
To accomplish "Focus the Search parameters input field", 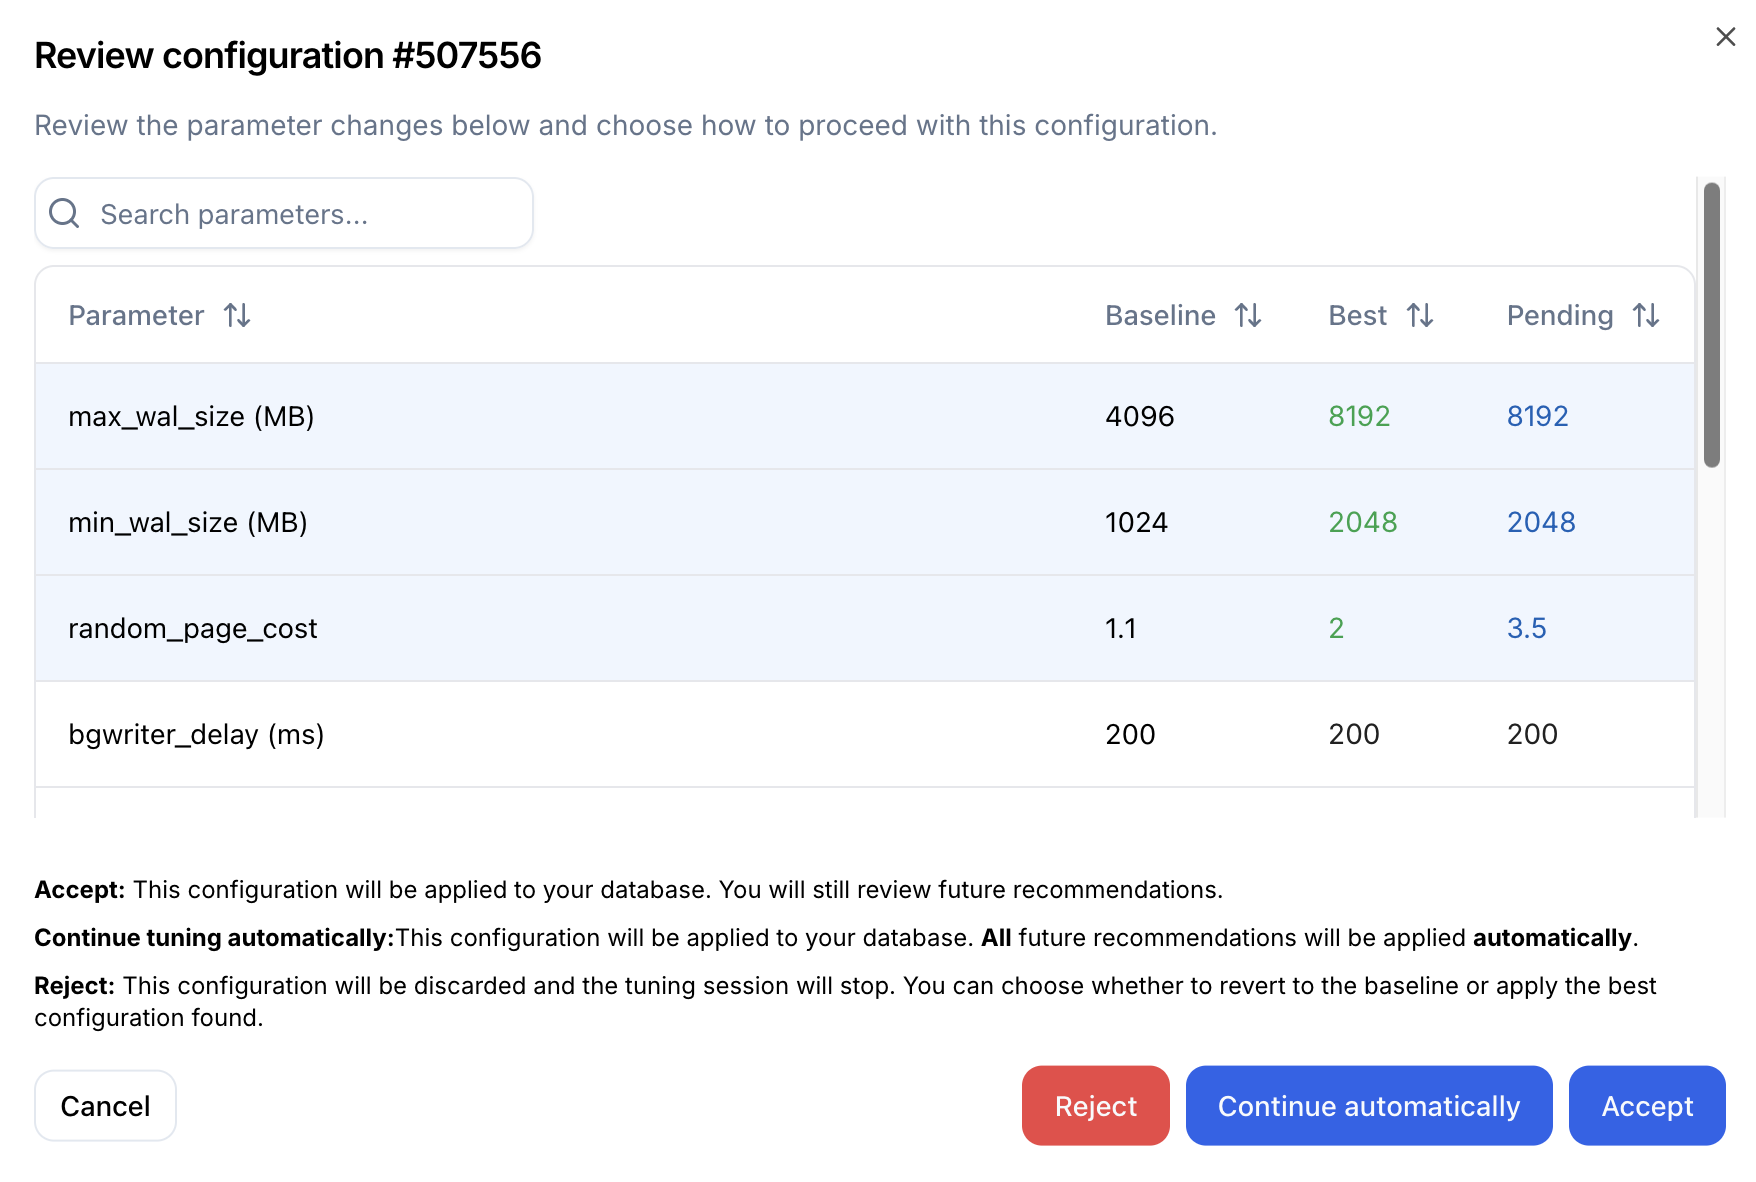I will click(300, 214).
